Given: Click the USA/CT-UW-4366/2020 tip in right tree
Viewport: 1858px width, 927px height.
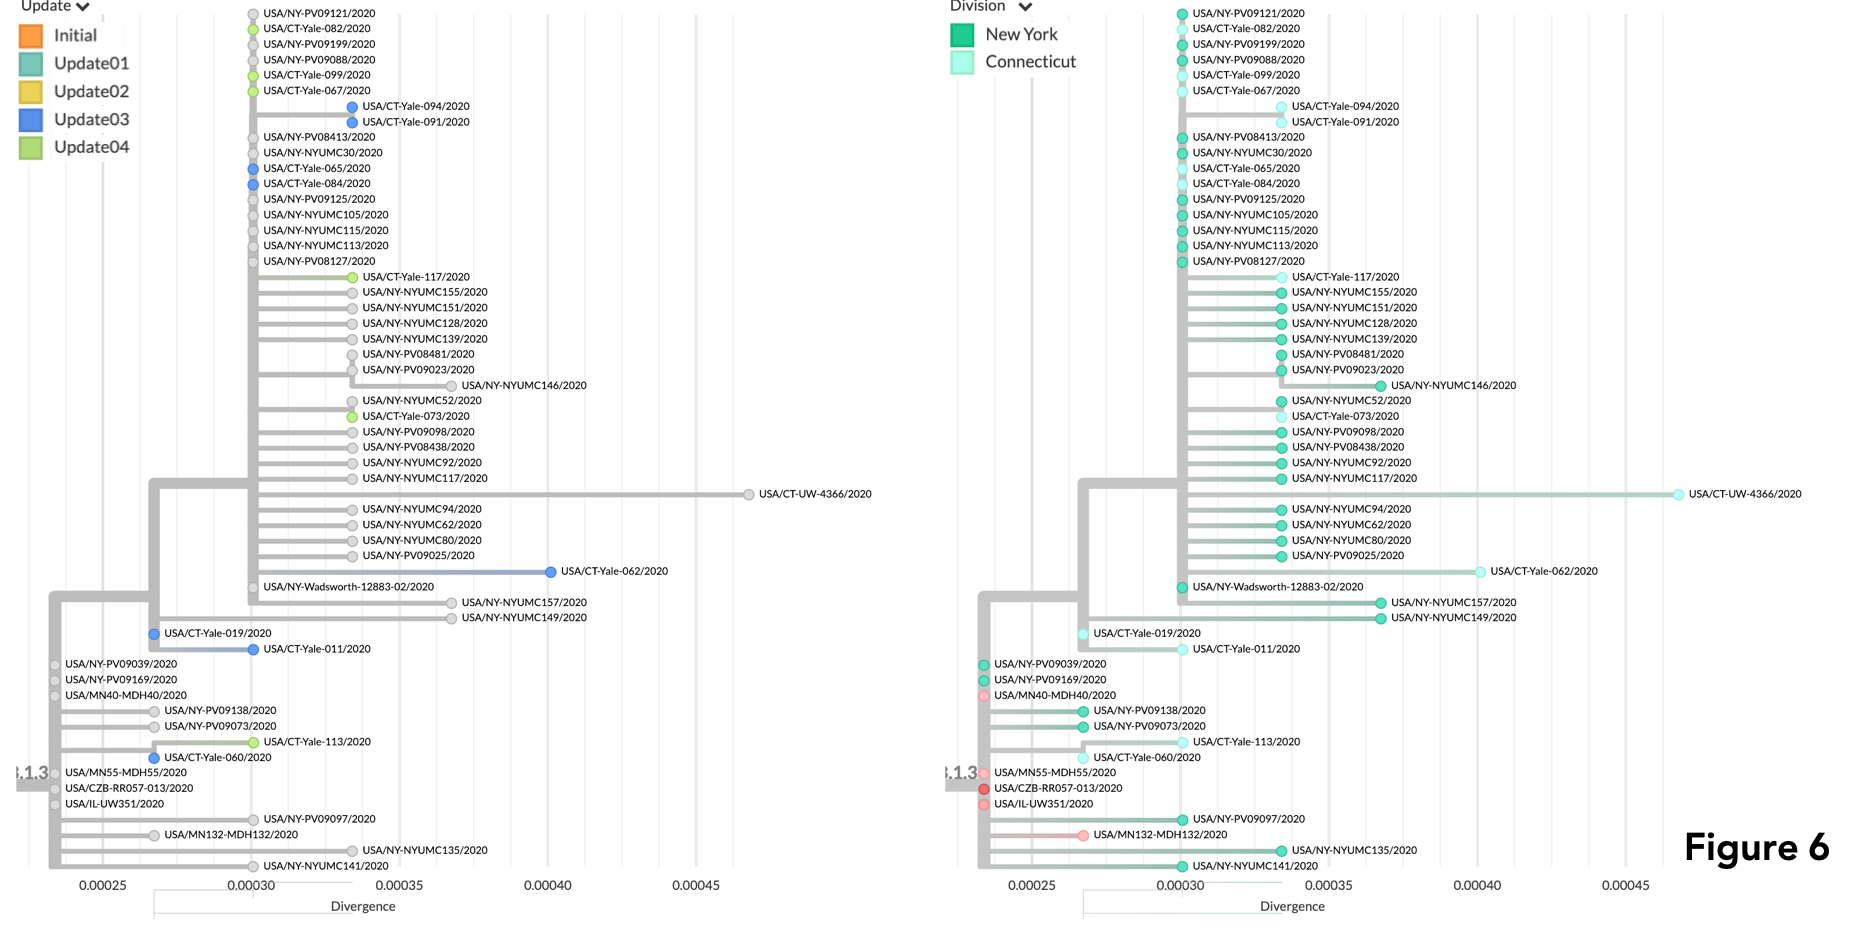Looking at the screenshot, I should pos(1678,494).
